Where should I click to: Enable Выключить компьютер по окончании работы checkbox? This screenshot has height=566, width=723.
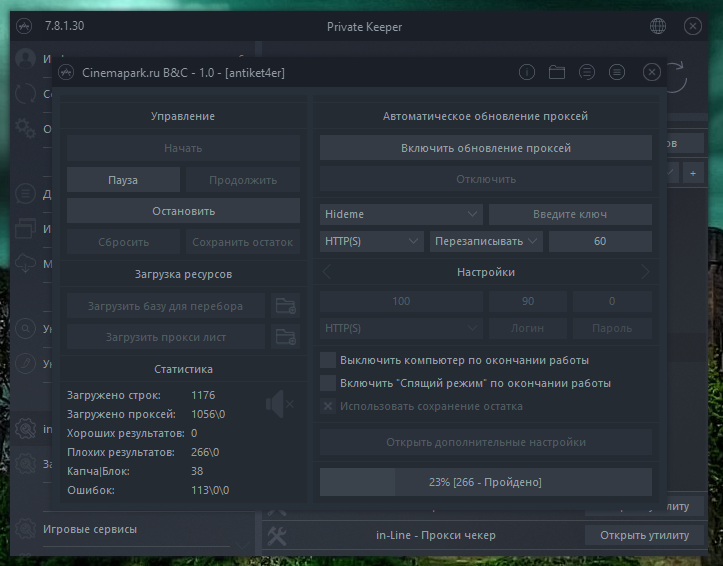click(x=327, y=360)
